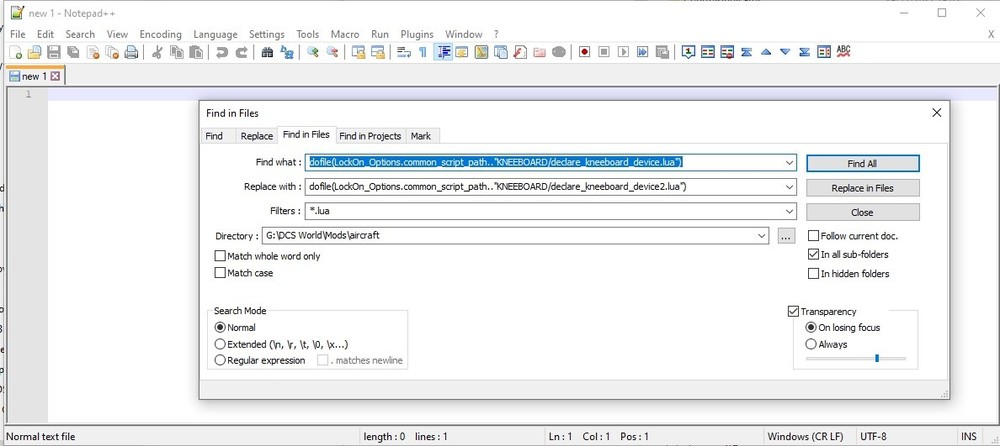The width and height of the screenshot is (1000, 446).
Task: Click the INS indicator in status bar
Action: coord(967,437)
